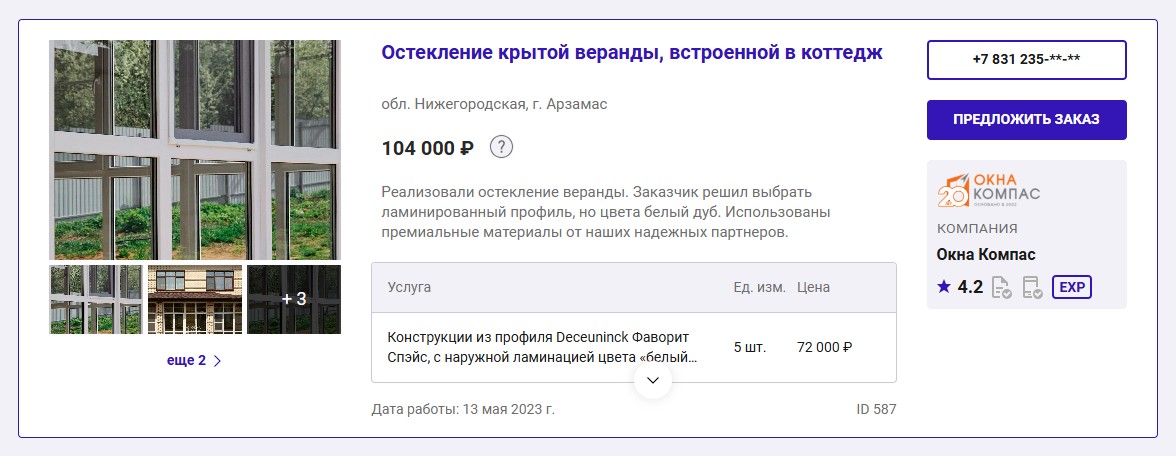Open the '+ 3' more photos thumbnail

[x=294, y=299]
